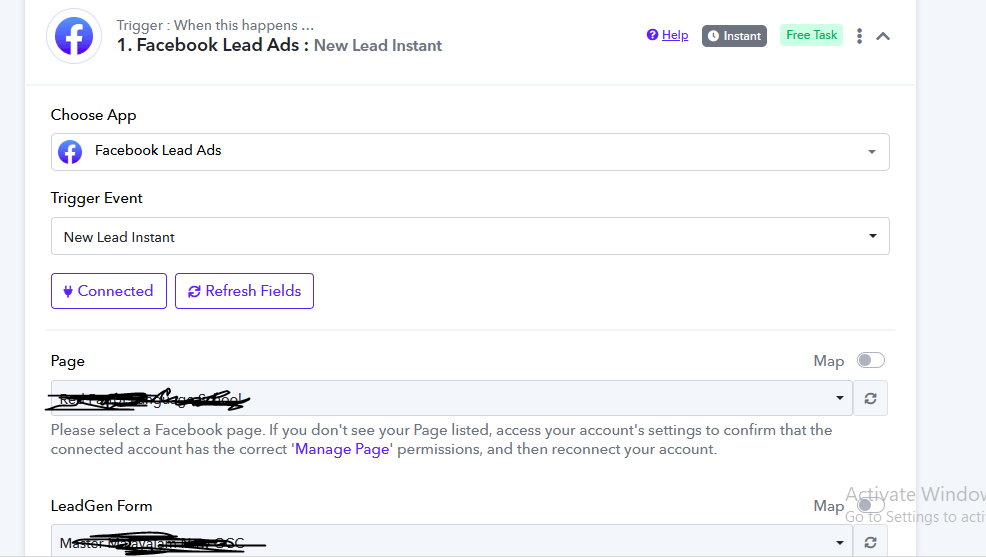Click the plug icon on Connected button
Screen dimensions: 986x557
click(x=68, y=291)
